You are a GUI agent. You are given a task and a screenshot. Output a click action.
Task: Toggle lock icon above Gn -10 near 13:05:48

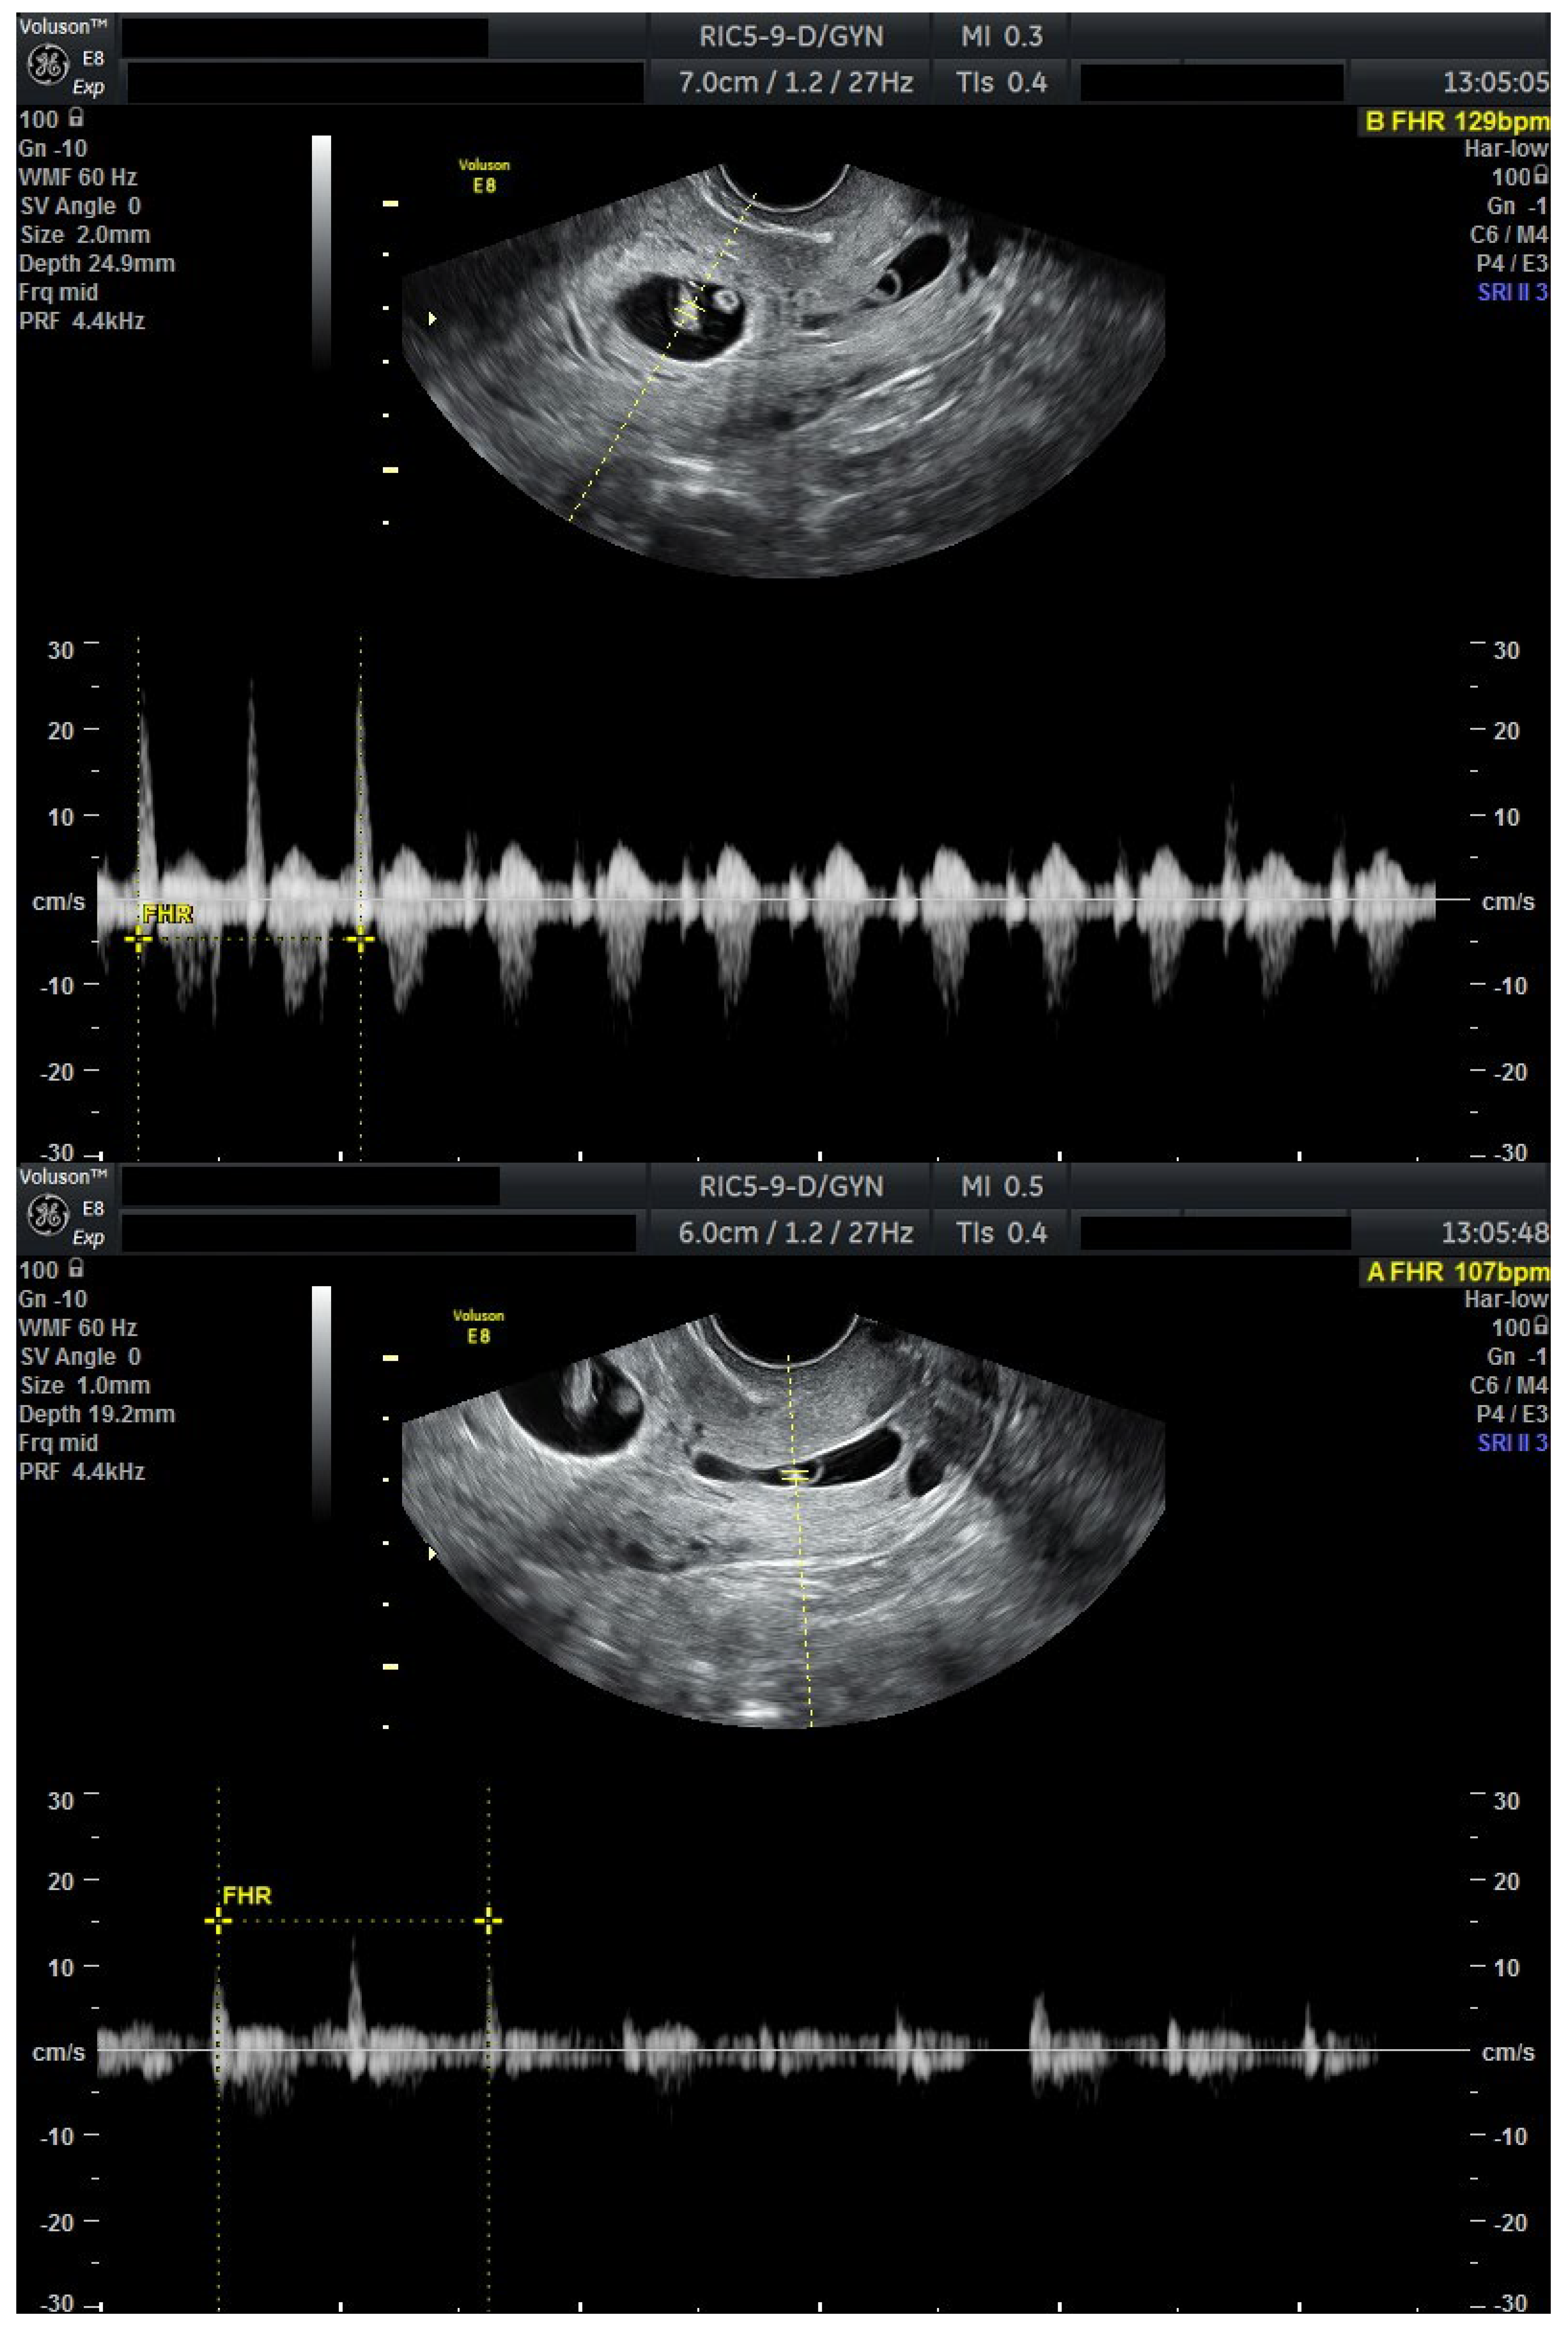click(x=76, y=1268)
